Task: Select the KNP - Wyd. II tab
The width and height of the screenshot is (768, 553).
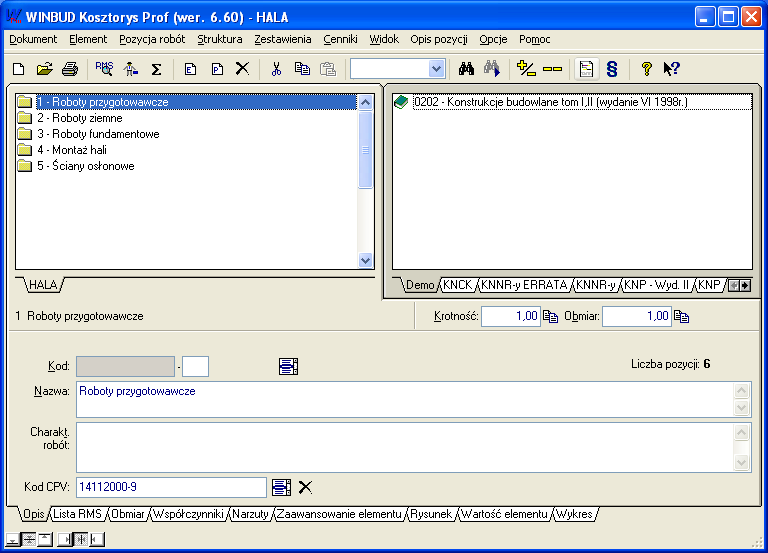Action: click(x=657, y=285)
